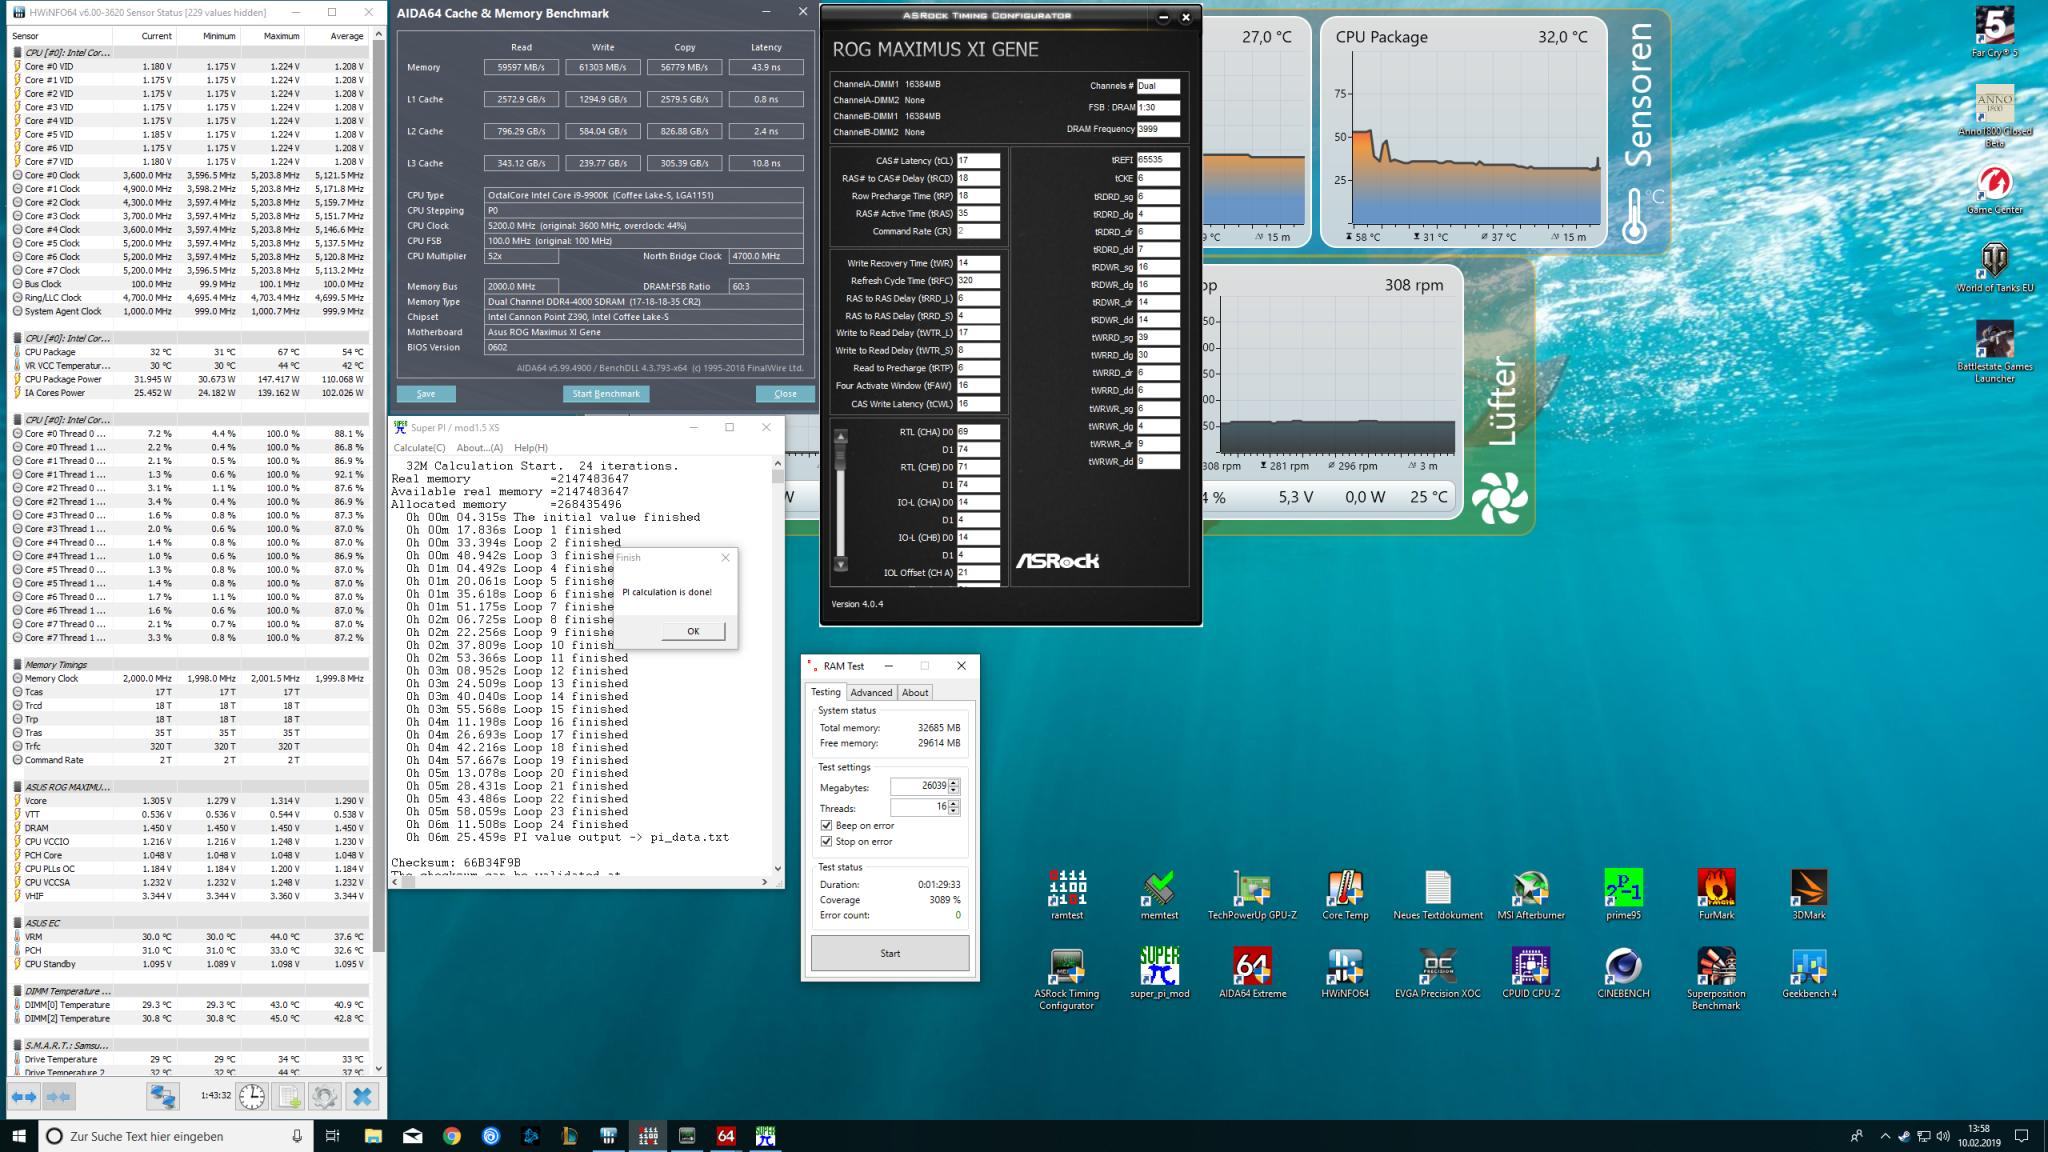Screen dimensions: 2048x1152
Task: Open memtest desktop shortcut
Action: coord(1159,894)
